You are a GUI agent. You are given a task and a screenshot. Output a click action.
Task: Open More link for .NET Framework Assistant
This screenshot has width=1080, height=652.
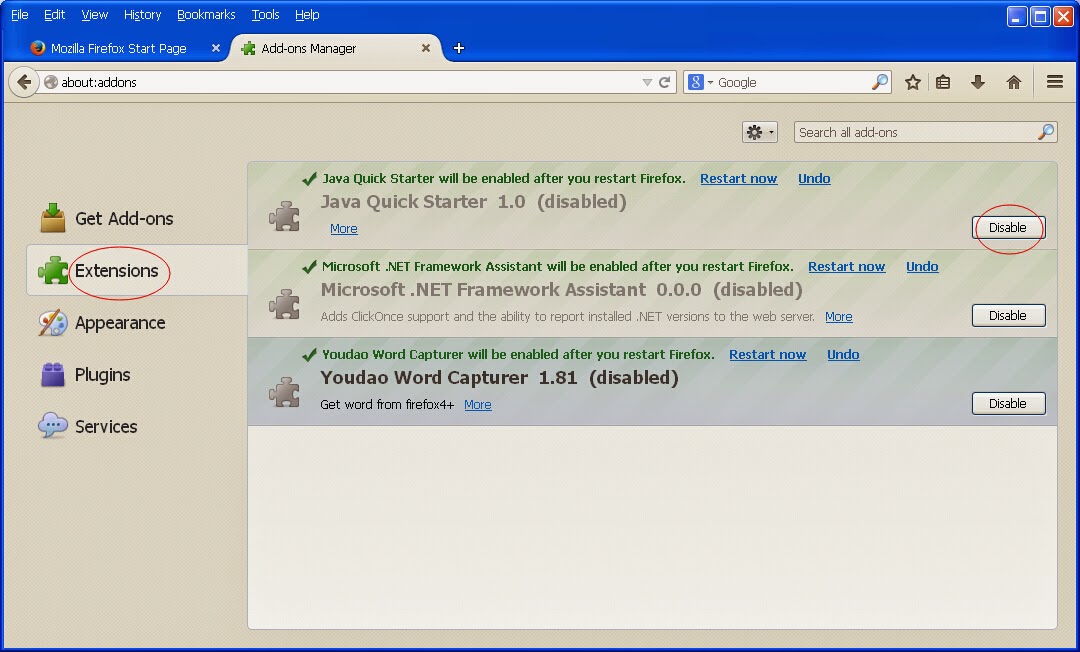[839, 317]
